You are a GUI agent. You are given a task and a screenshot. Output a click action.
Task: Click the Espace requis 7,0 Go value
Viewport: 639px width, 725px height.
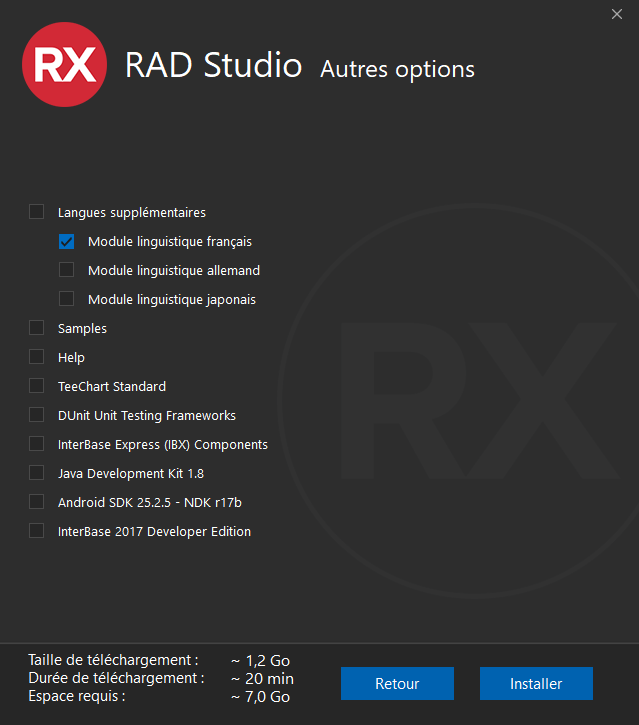click(x=260, y=697)
